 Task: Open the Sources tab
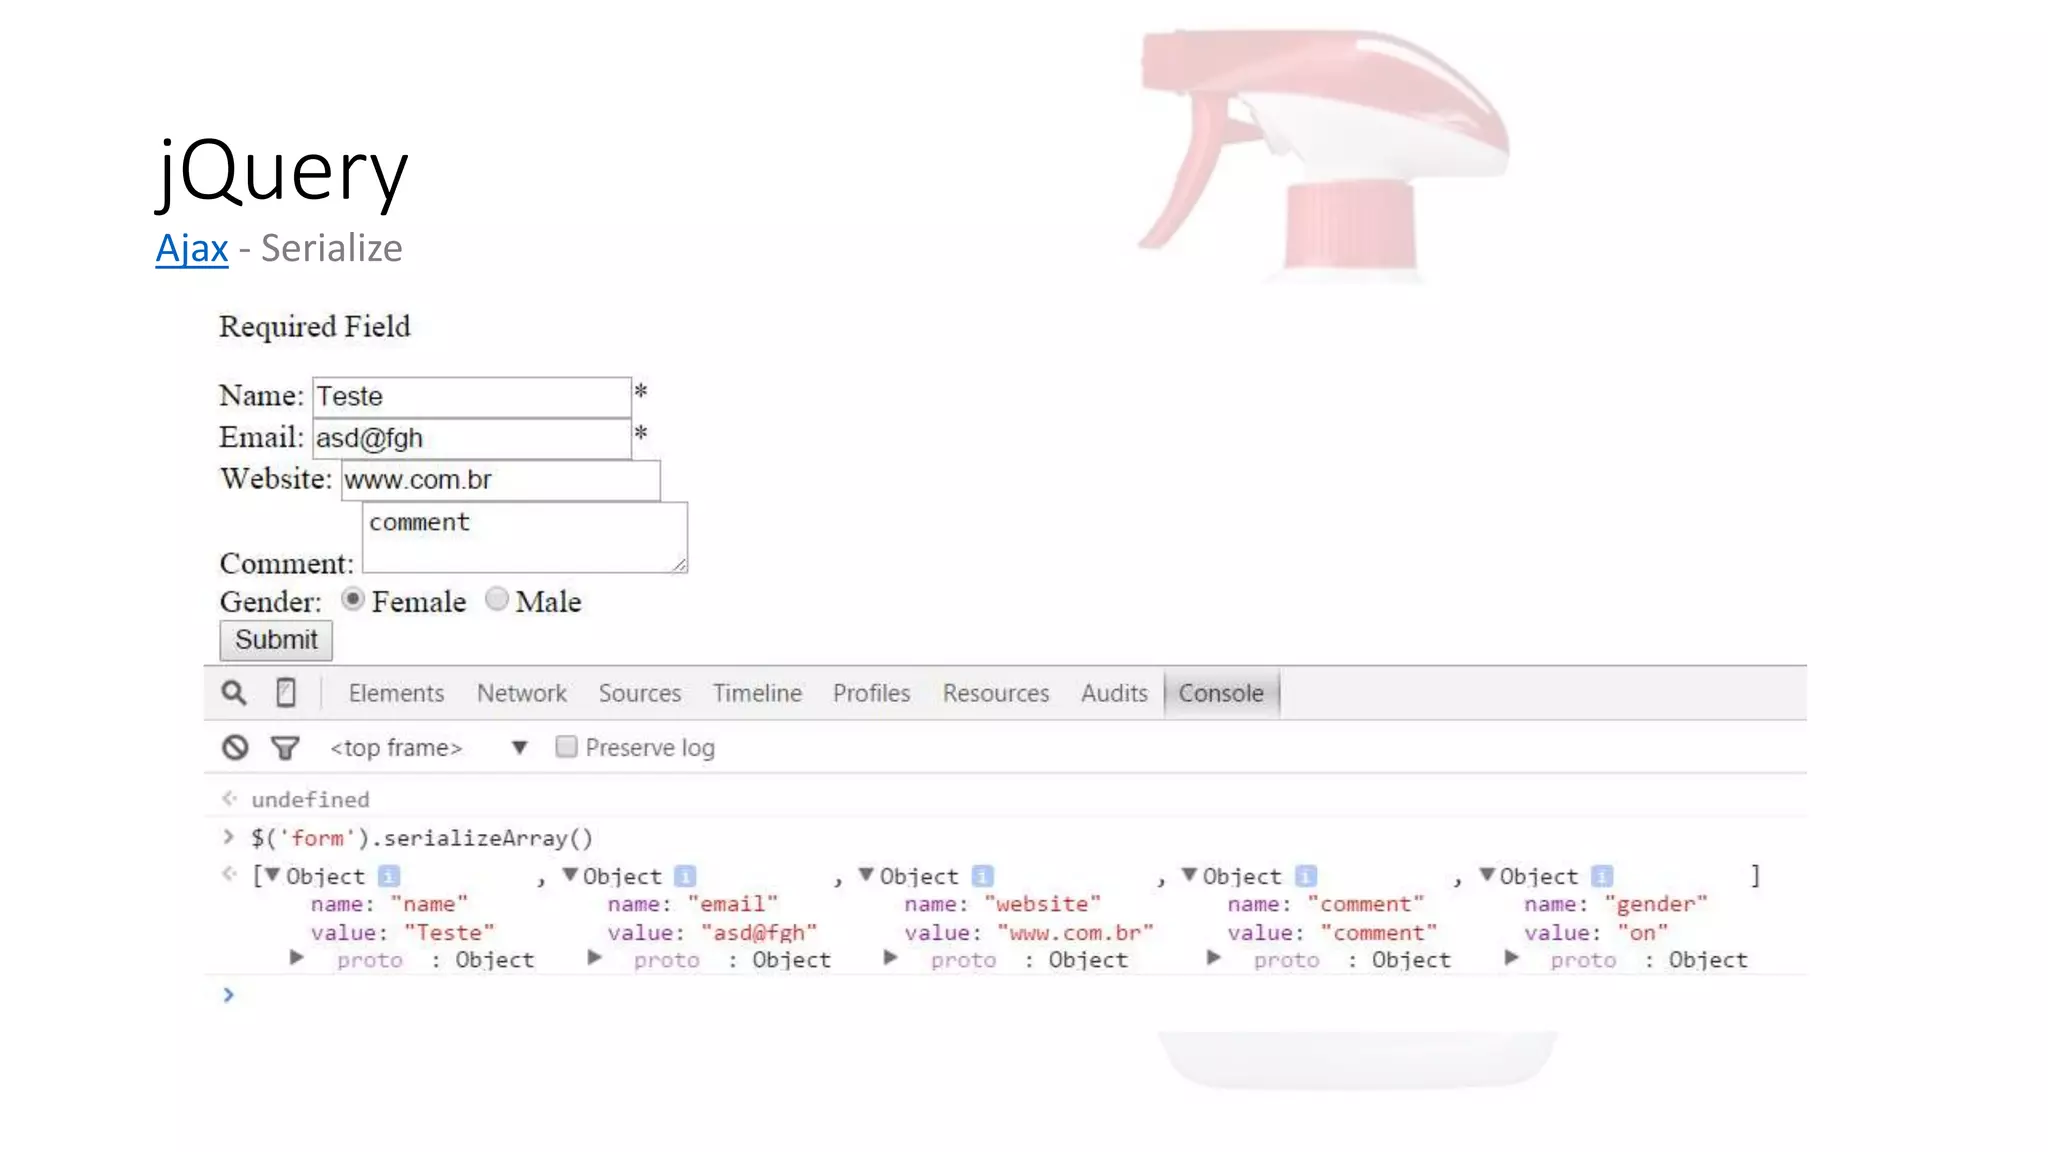(639, 693)
